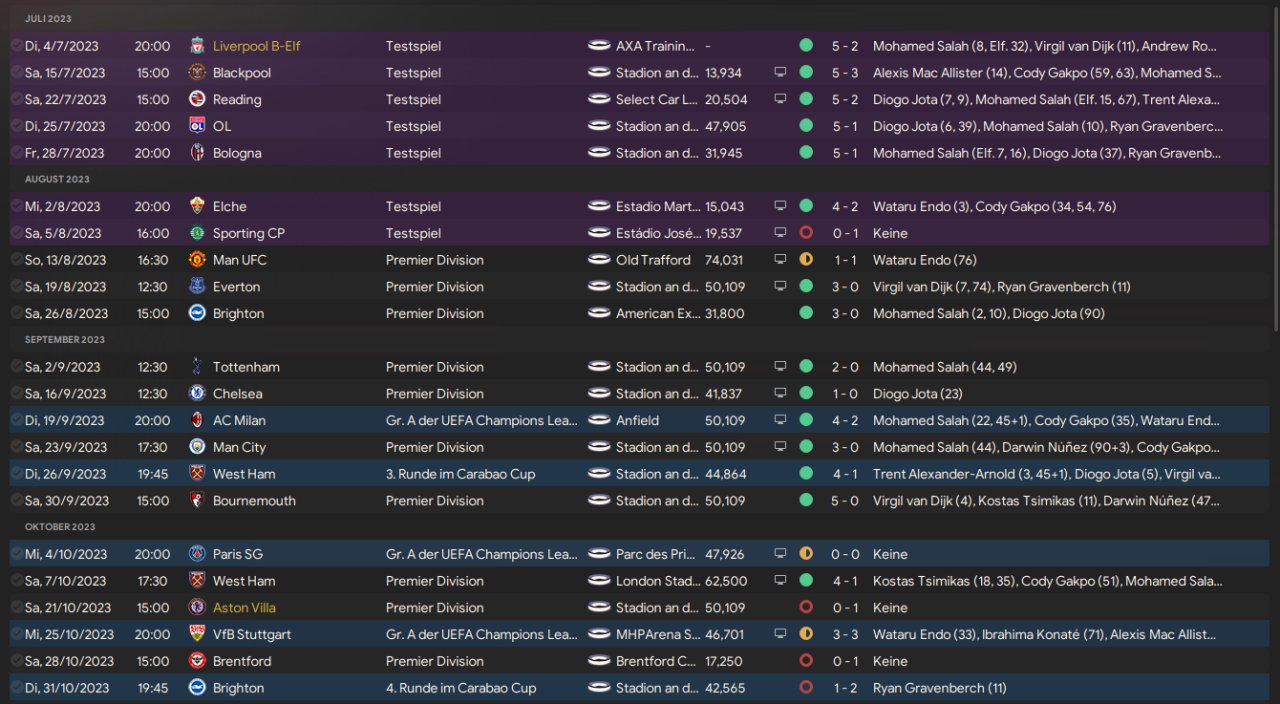
Task: Click the Sporting CP crest
Action: [x=197, y=233]
